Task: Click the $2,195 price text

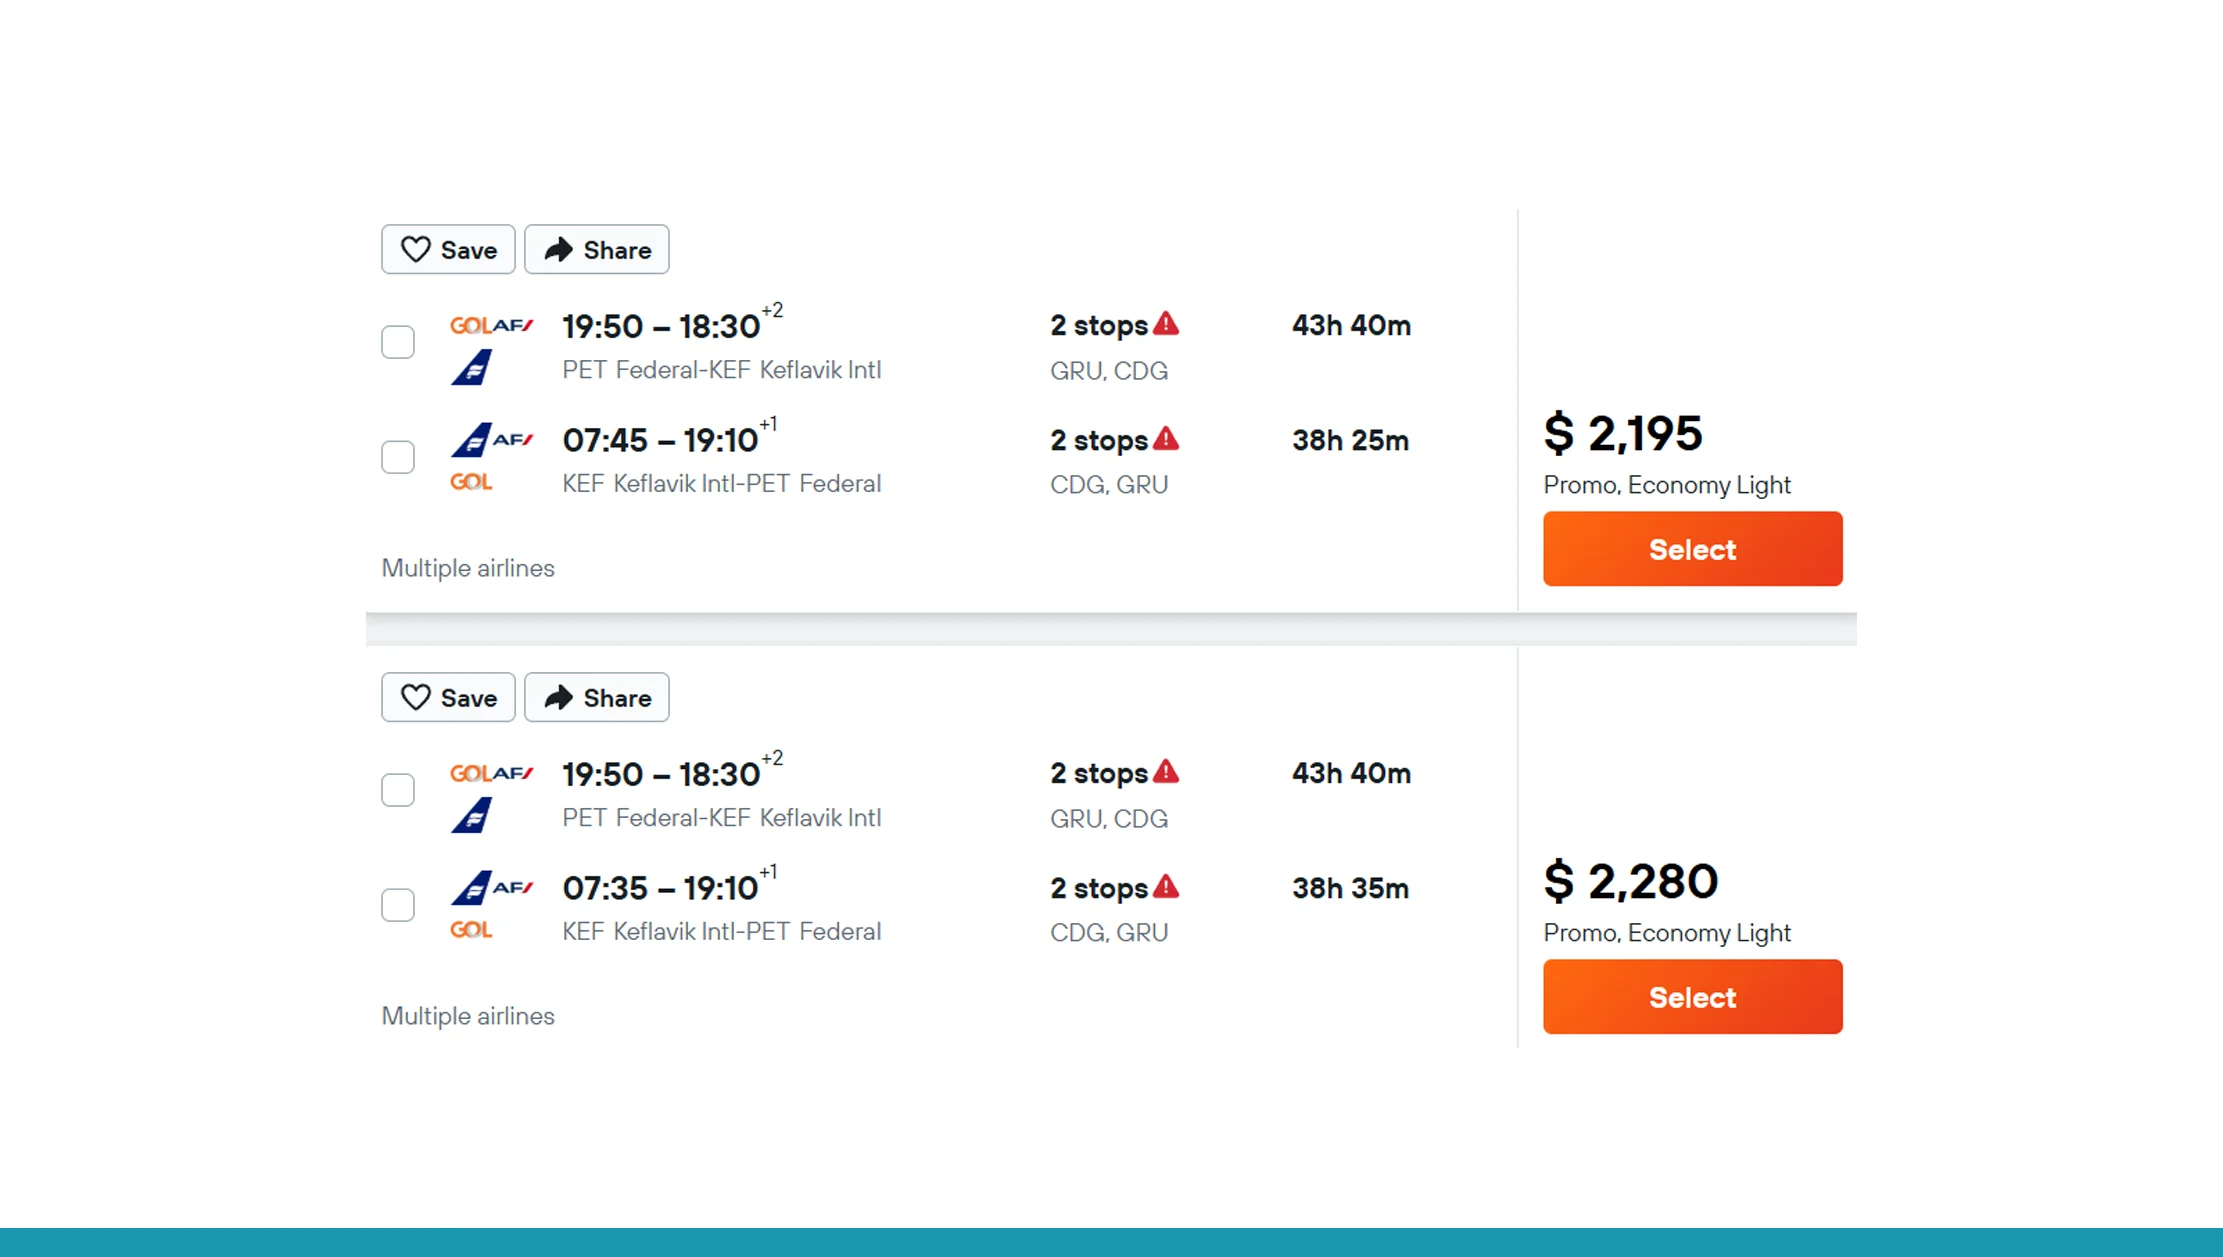Action: (1622, 434)
